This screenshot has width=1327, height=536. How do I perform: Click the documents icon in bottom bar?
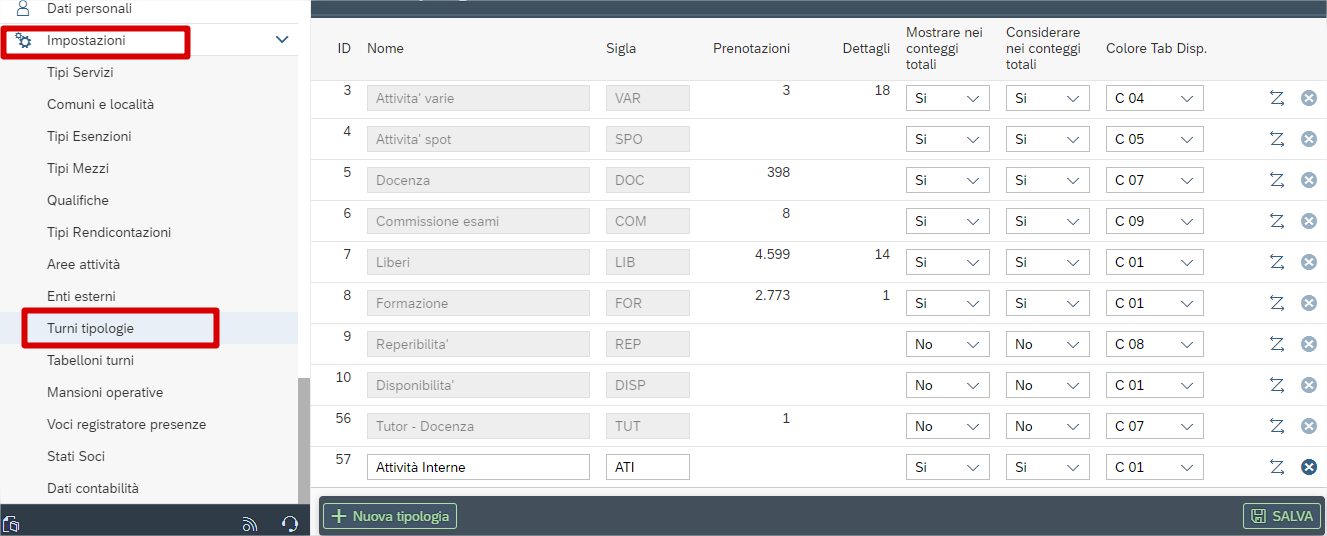pos(12,523)
